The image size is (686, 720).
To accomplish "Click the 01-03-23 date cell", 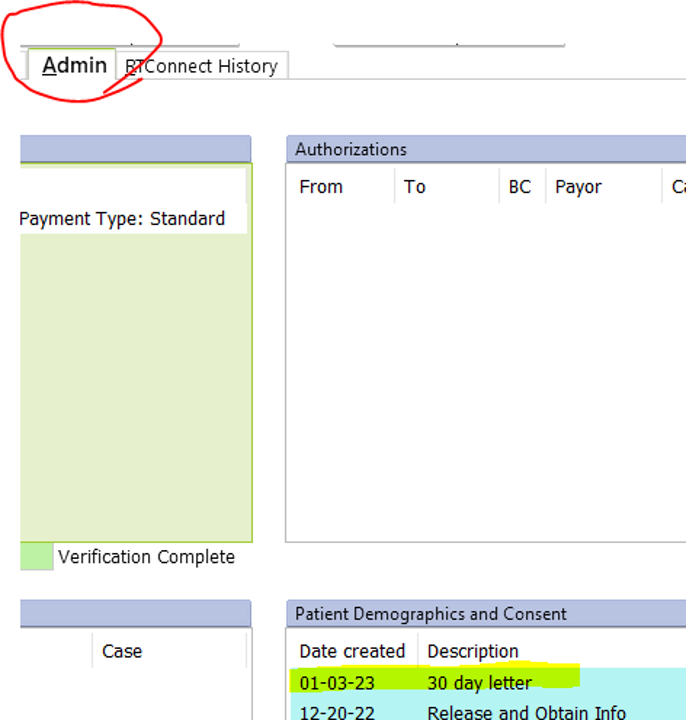I will 338,683.
